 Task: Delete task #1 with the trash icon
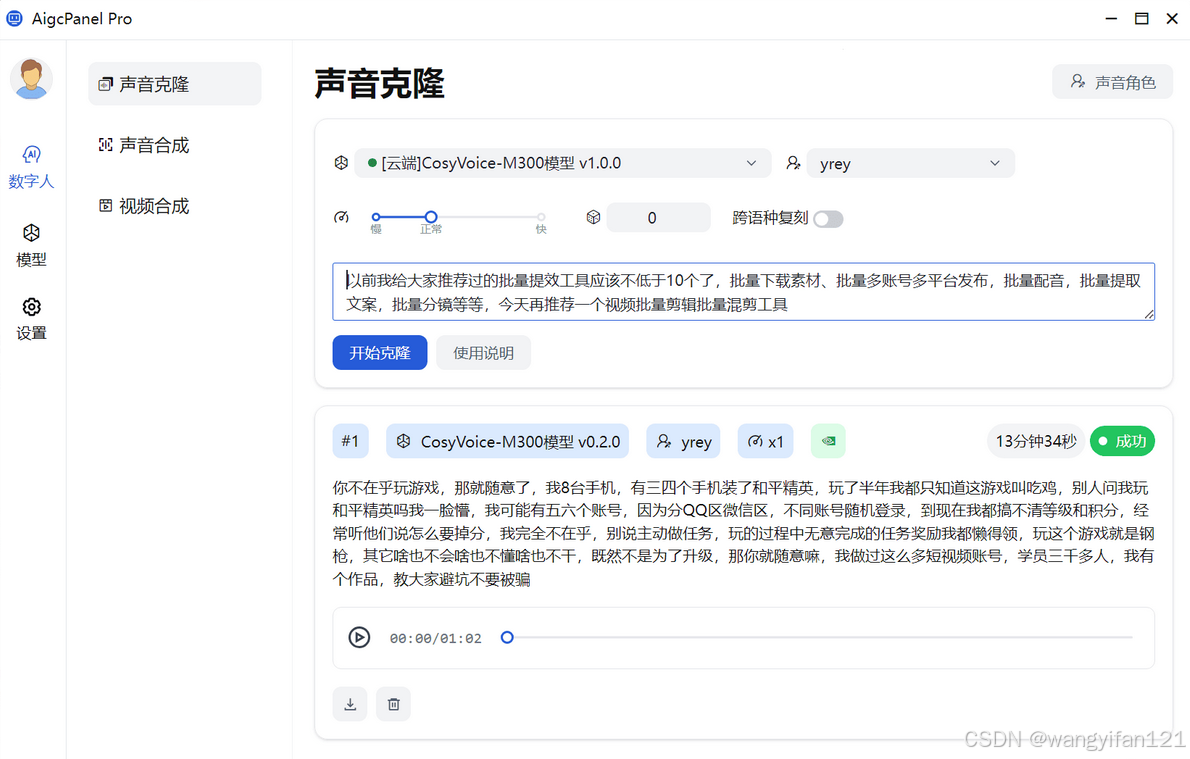(393, 704)
